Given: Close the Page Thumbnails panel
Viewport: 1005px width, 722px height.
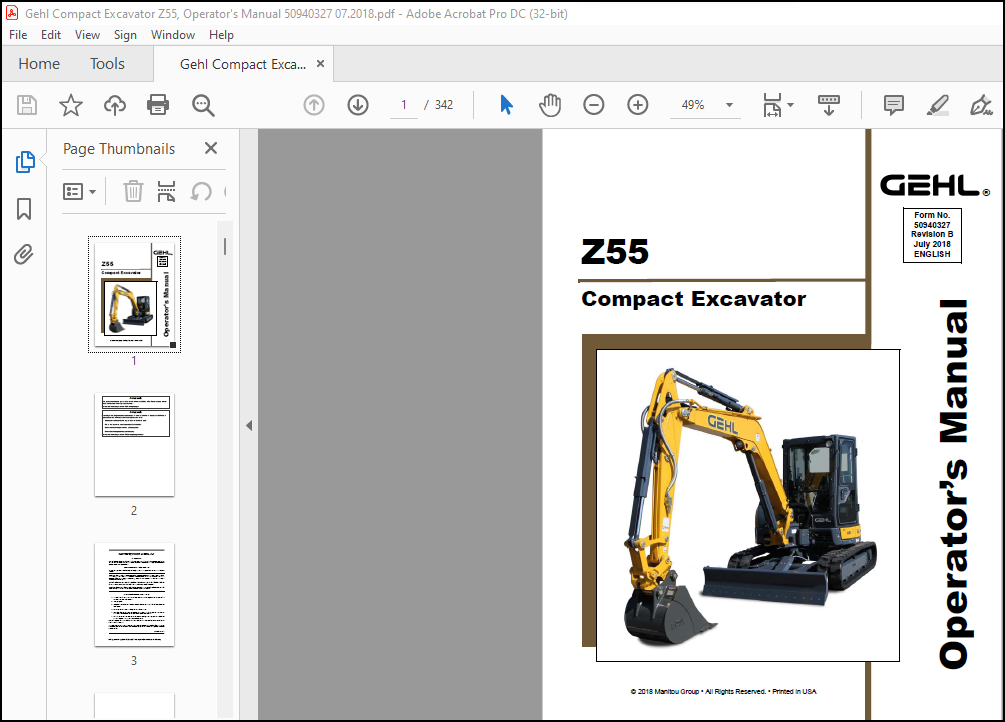Looking at the screenshot, I should 211,148.
